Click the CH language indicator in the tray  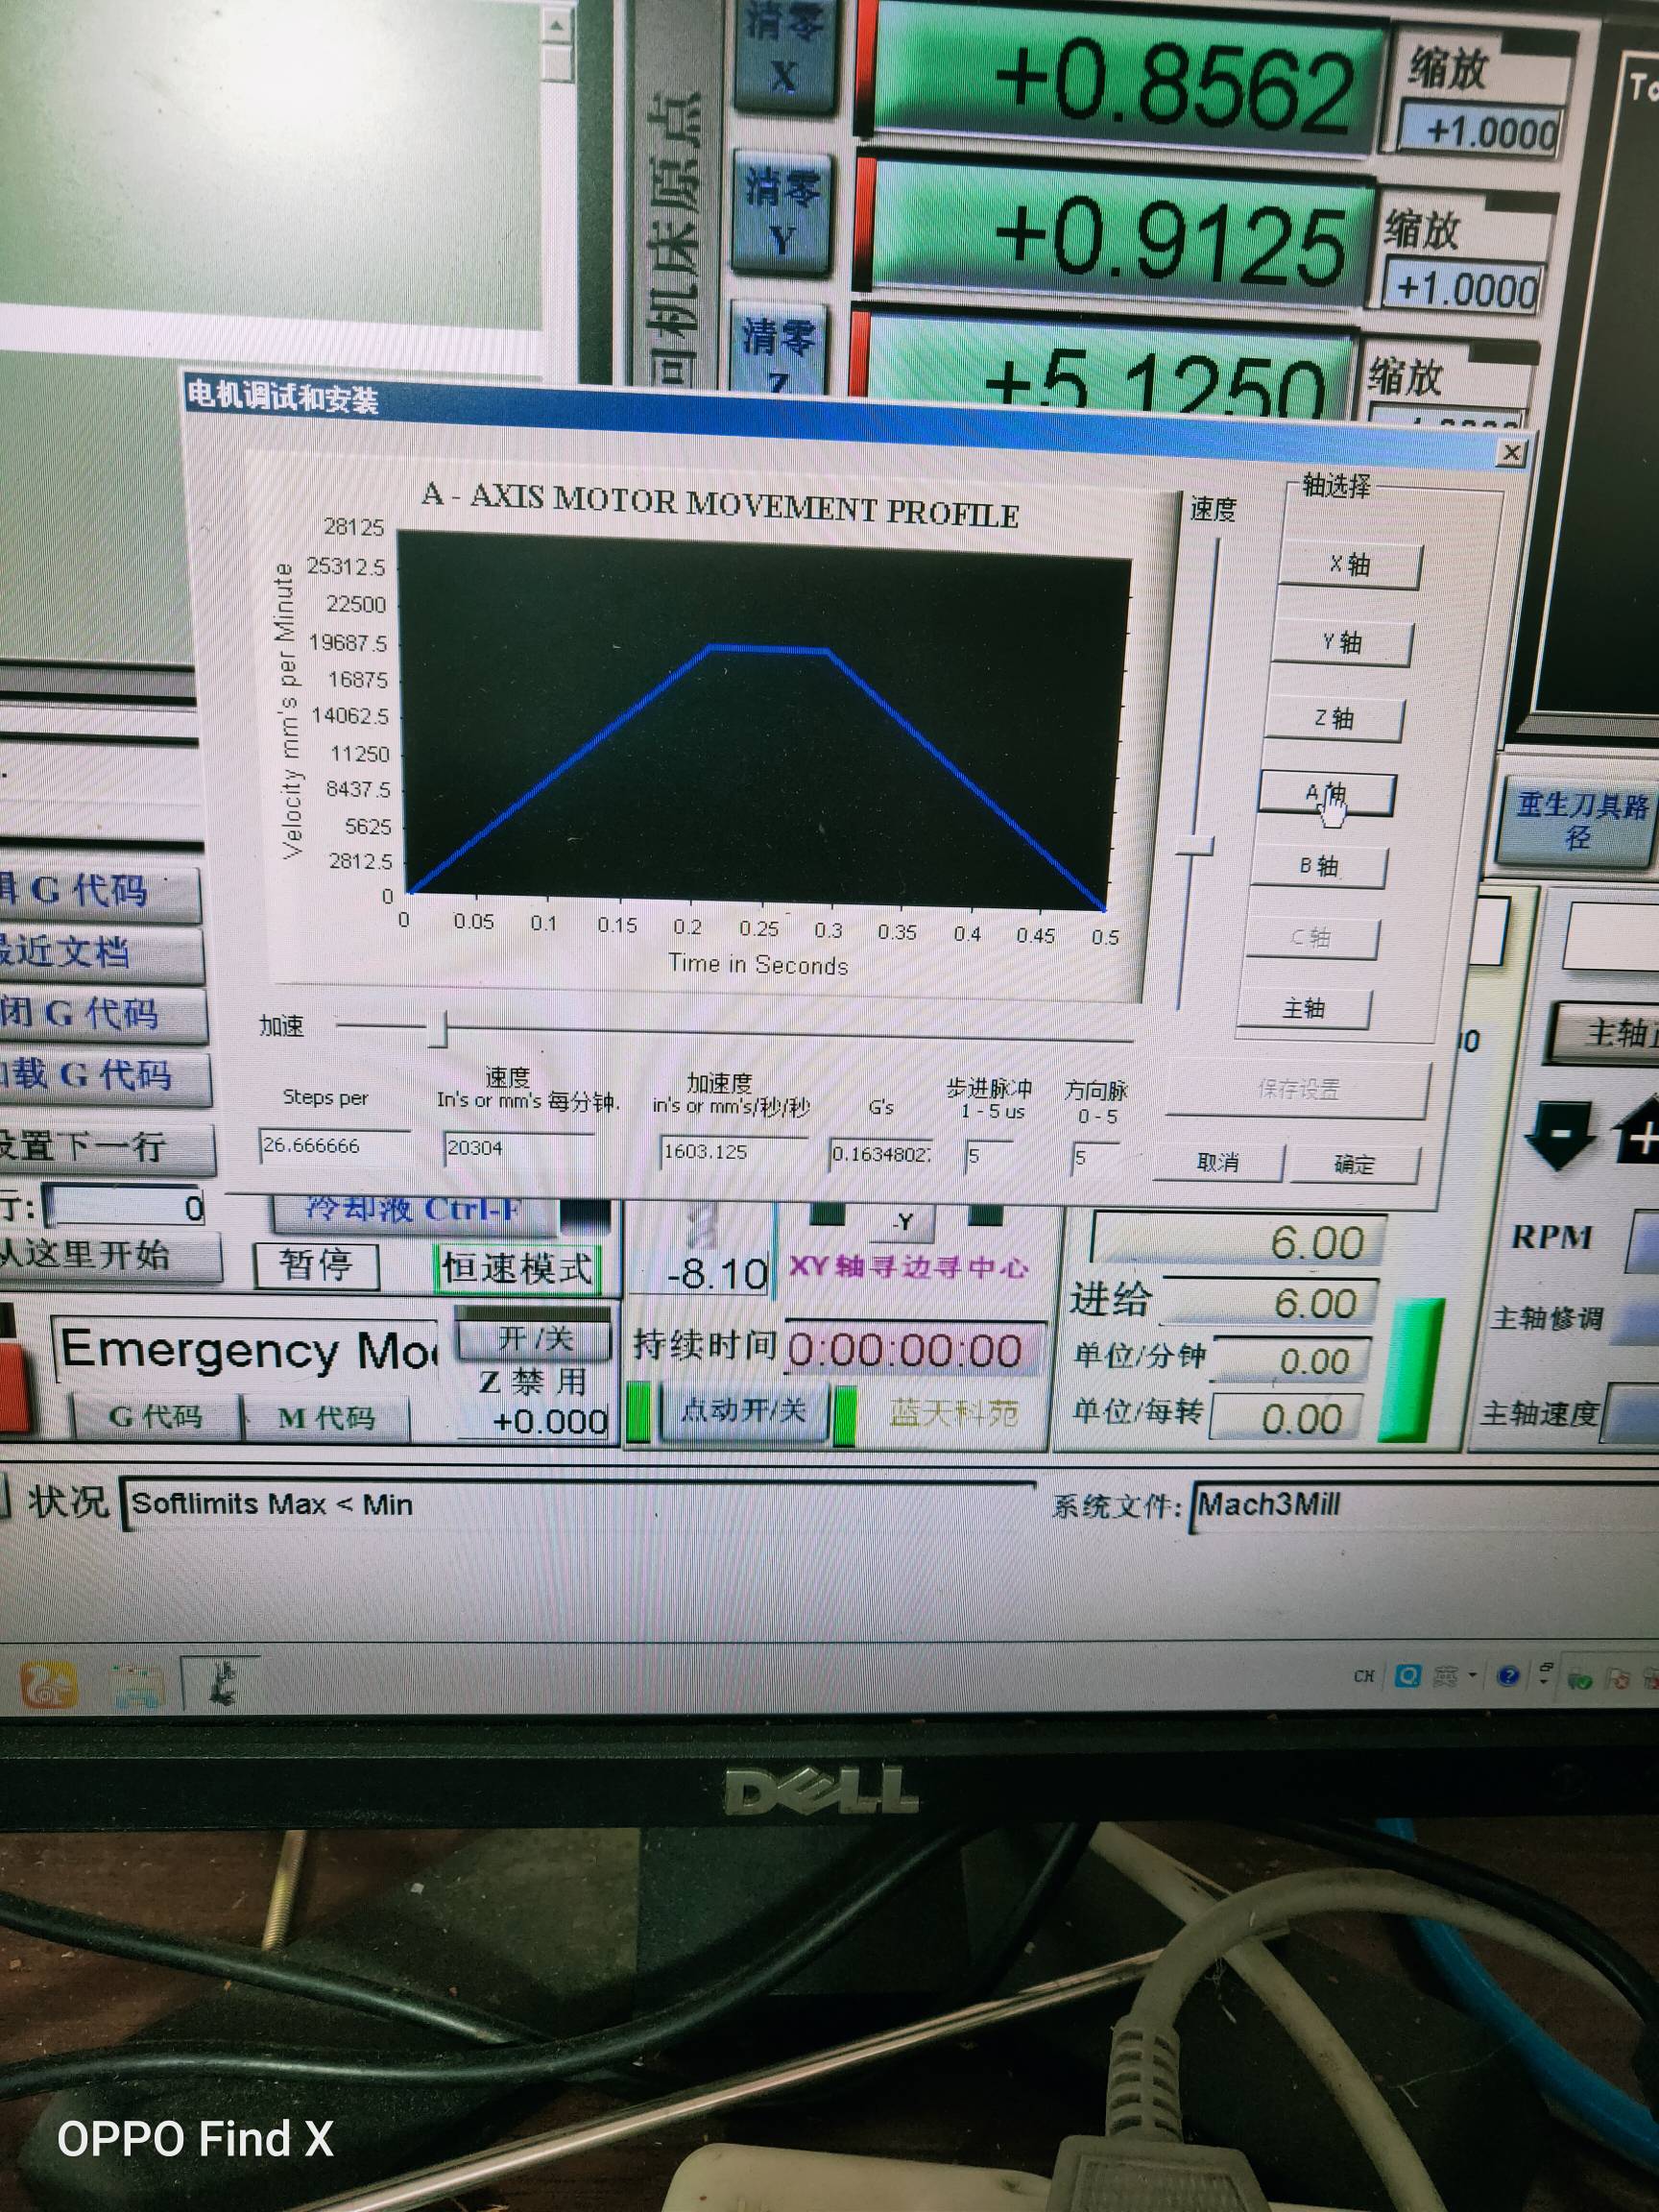[x=1363, y=1676]
